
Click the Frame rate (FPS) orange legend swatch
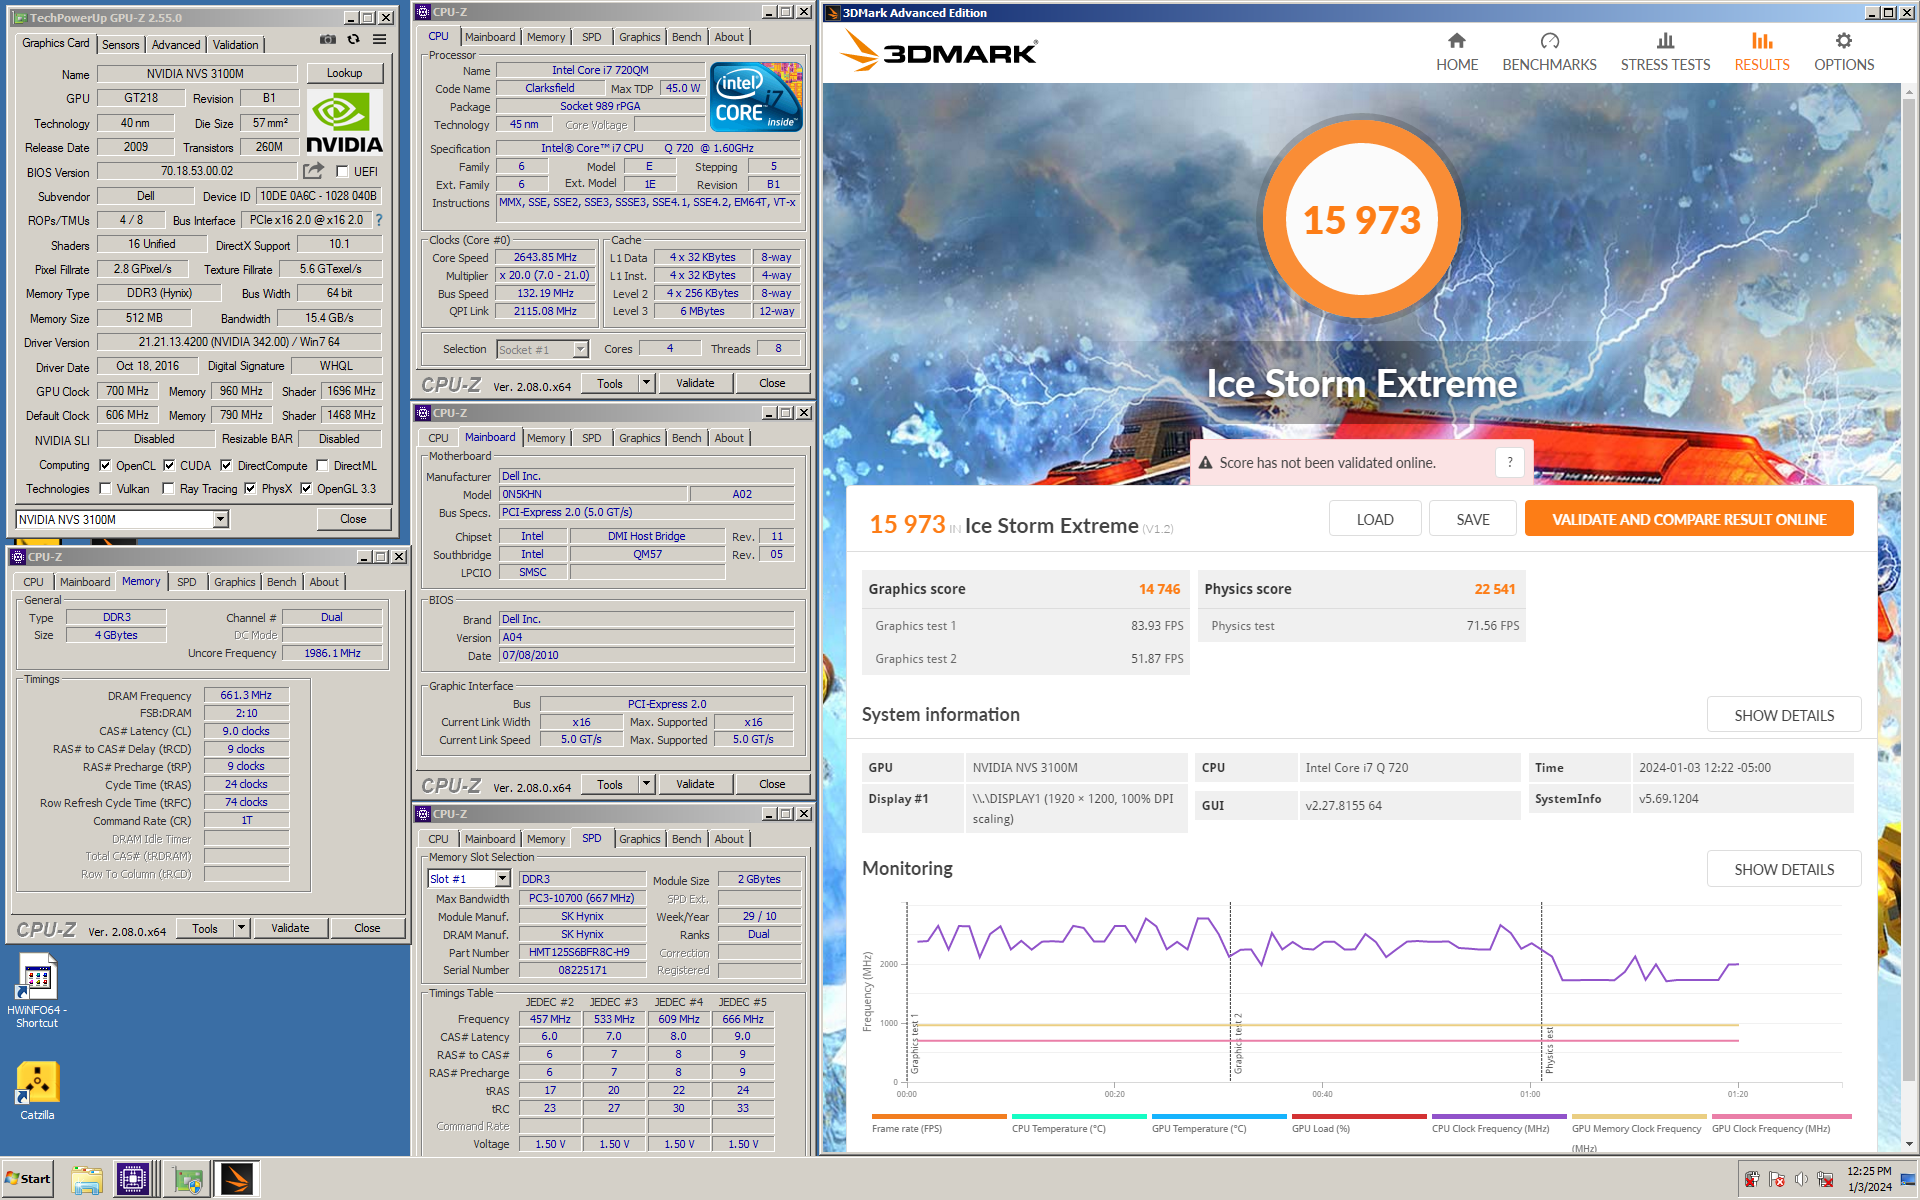(x=939, y=1116)
